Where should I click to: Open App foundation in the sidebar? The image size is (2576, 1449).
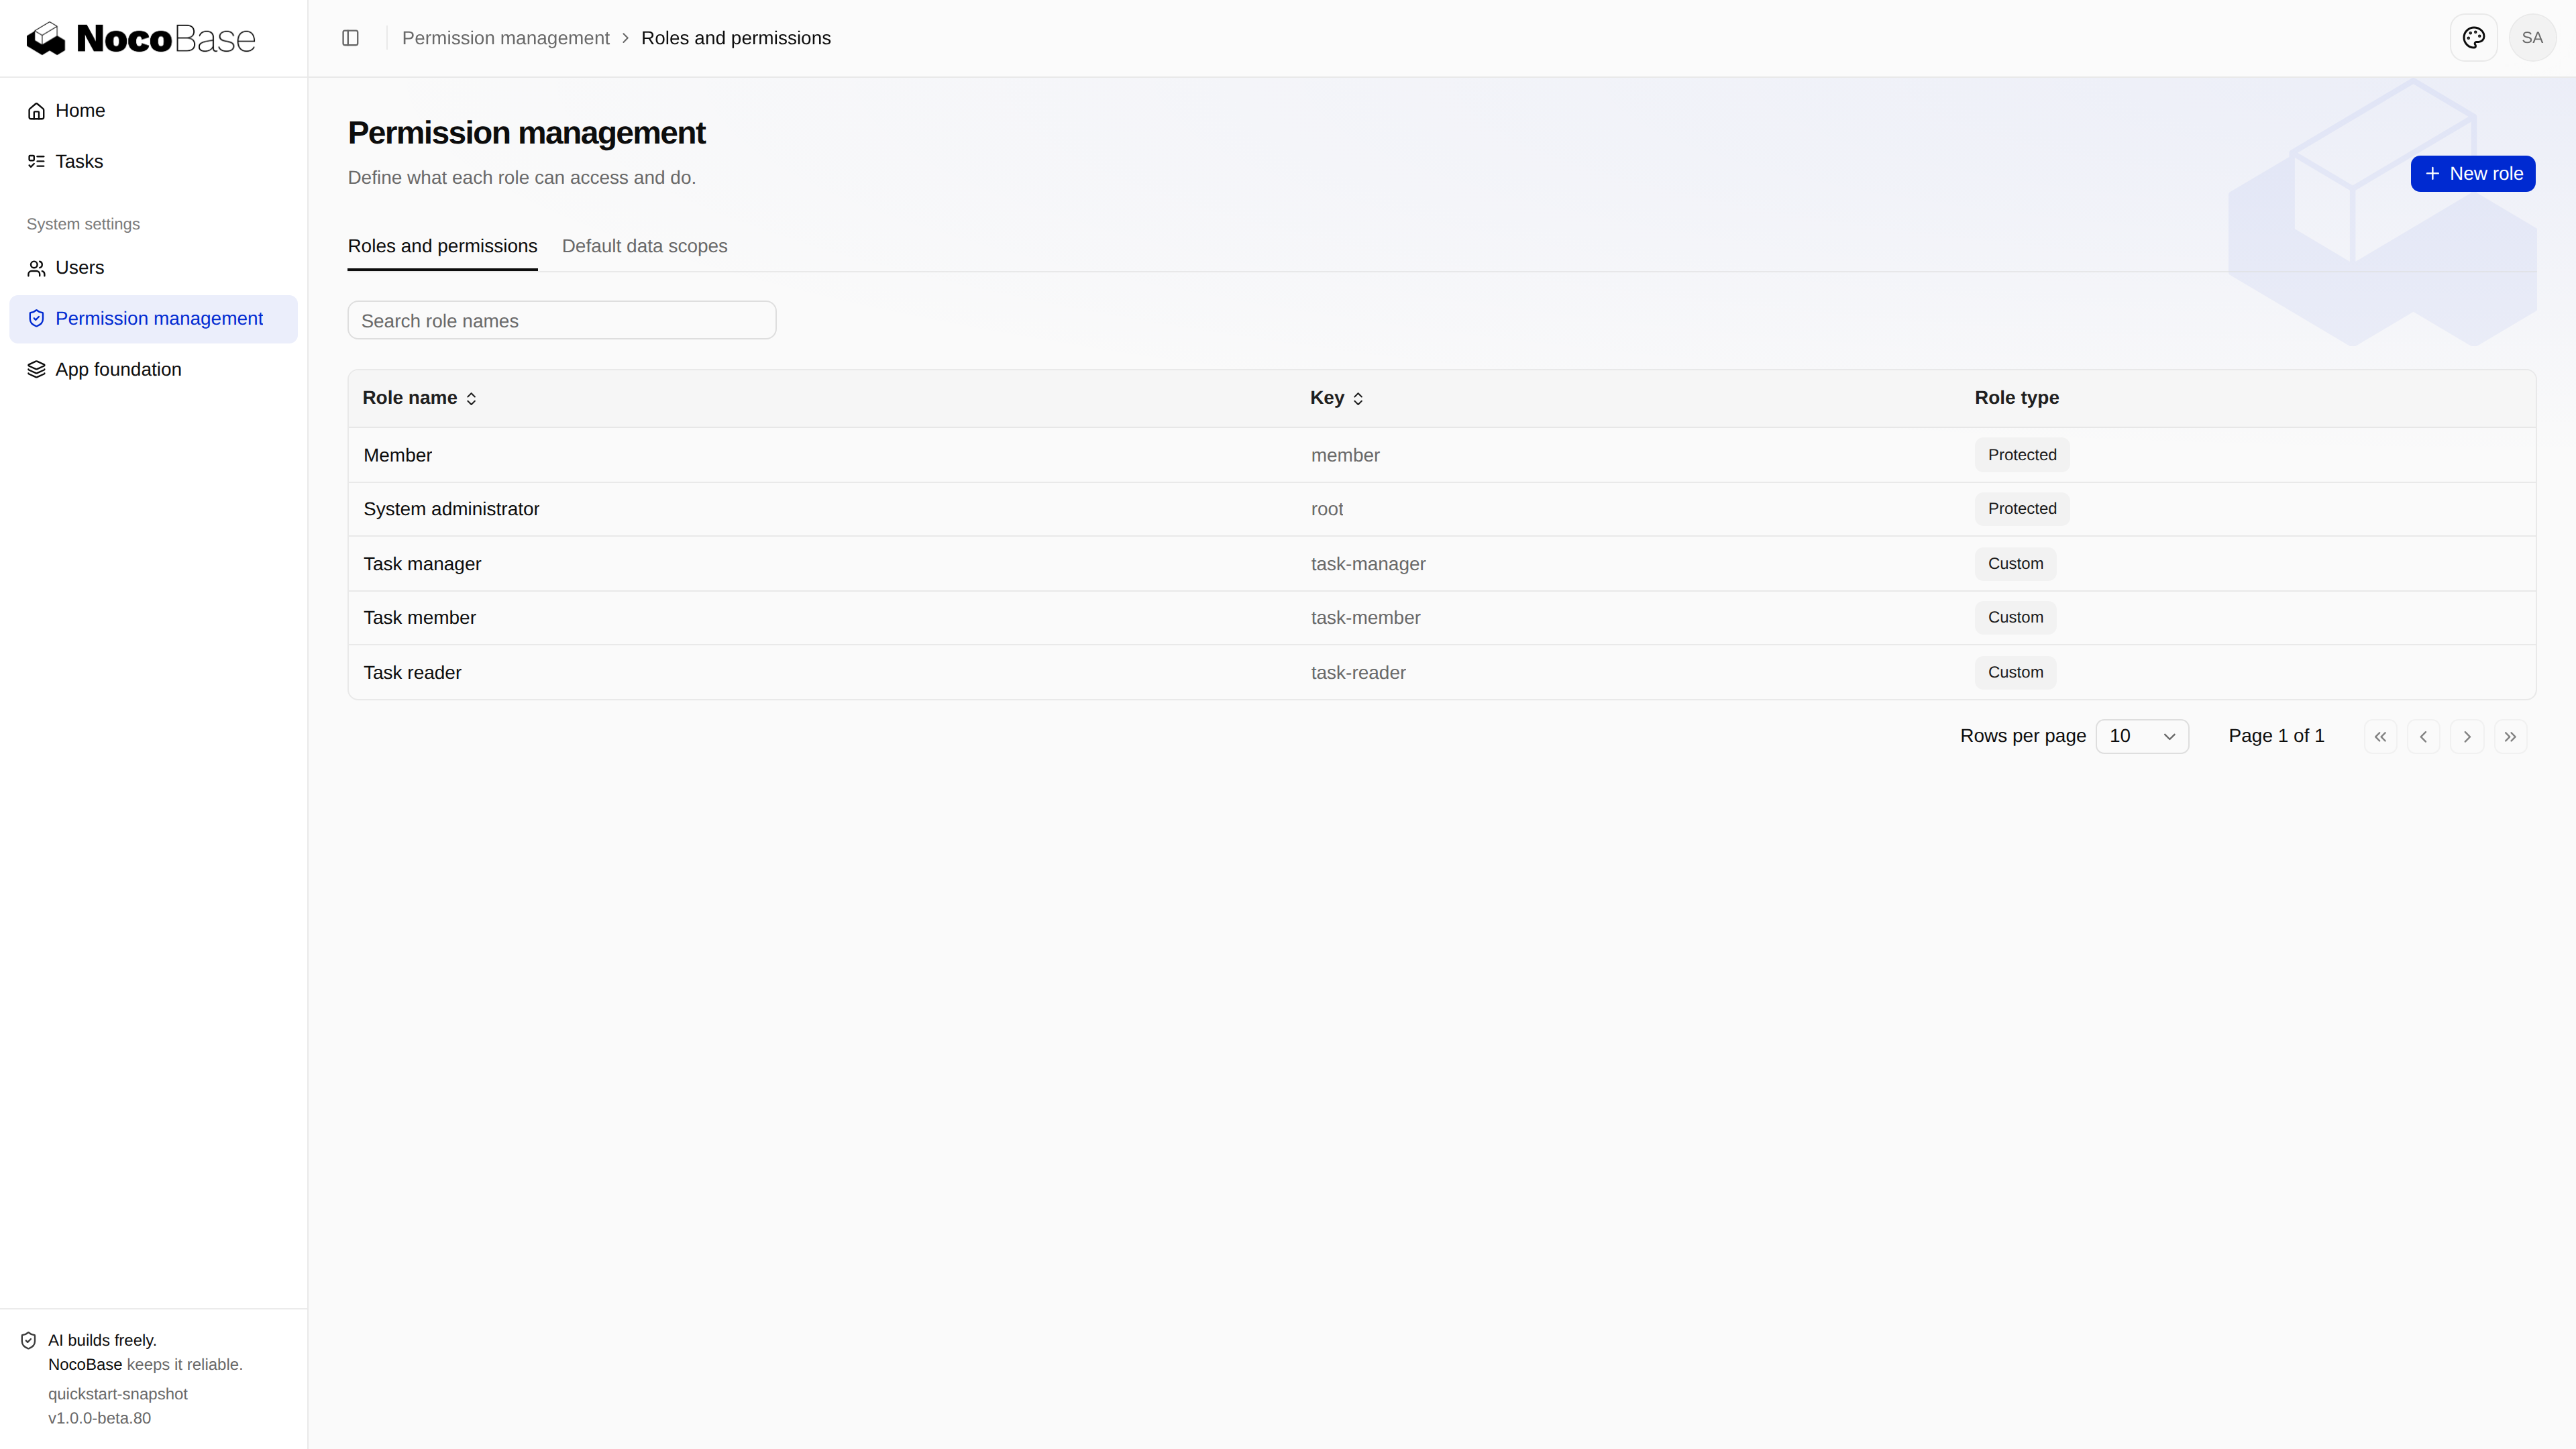click(x=153, y=370)
